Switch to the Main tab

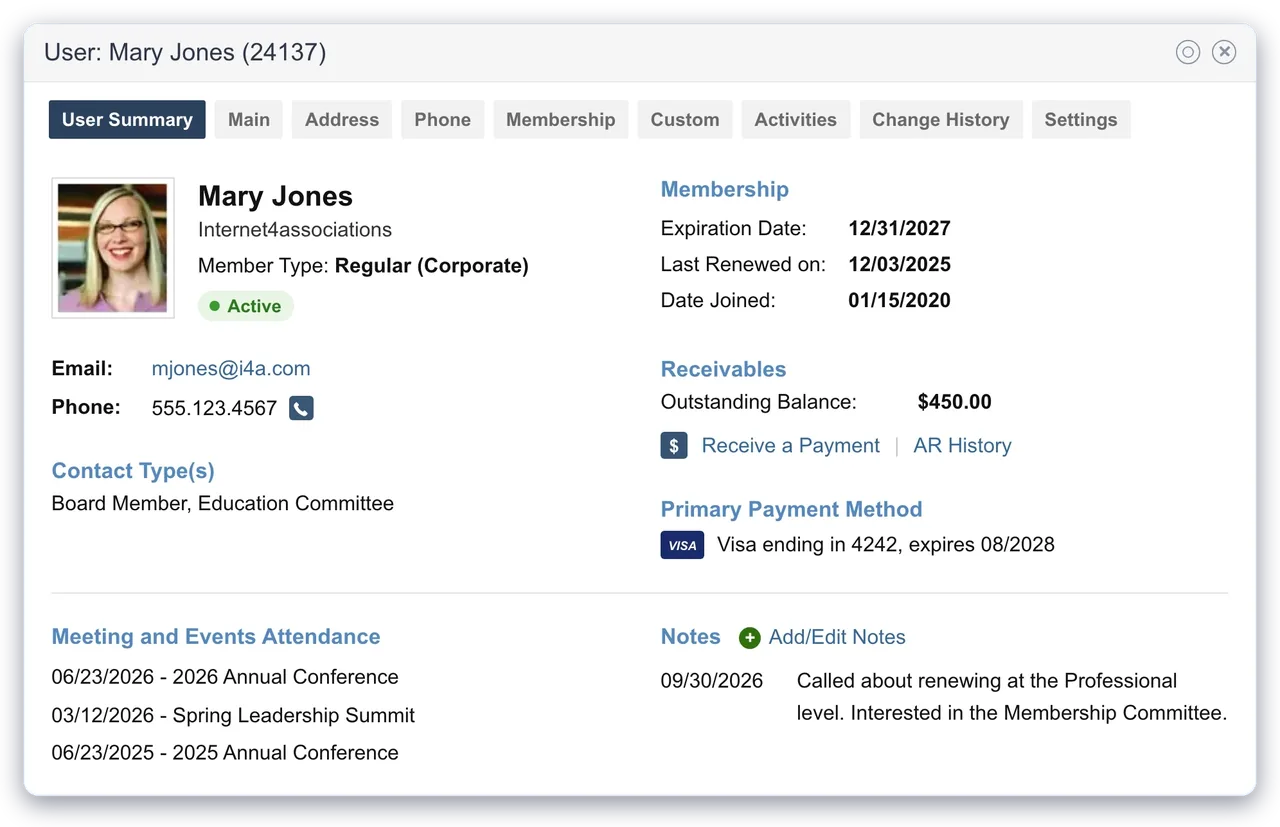[249, 119]
